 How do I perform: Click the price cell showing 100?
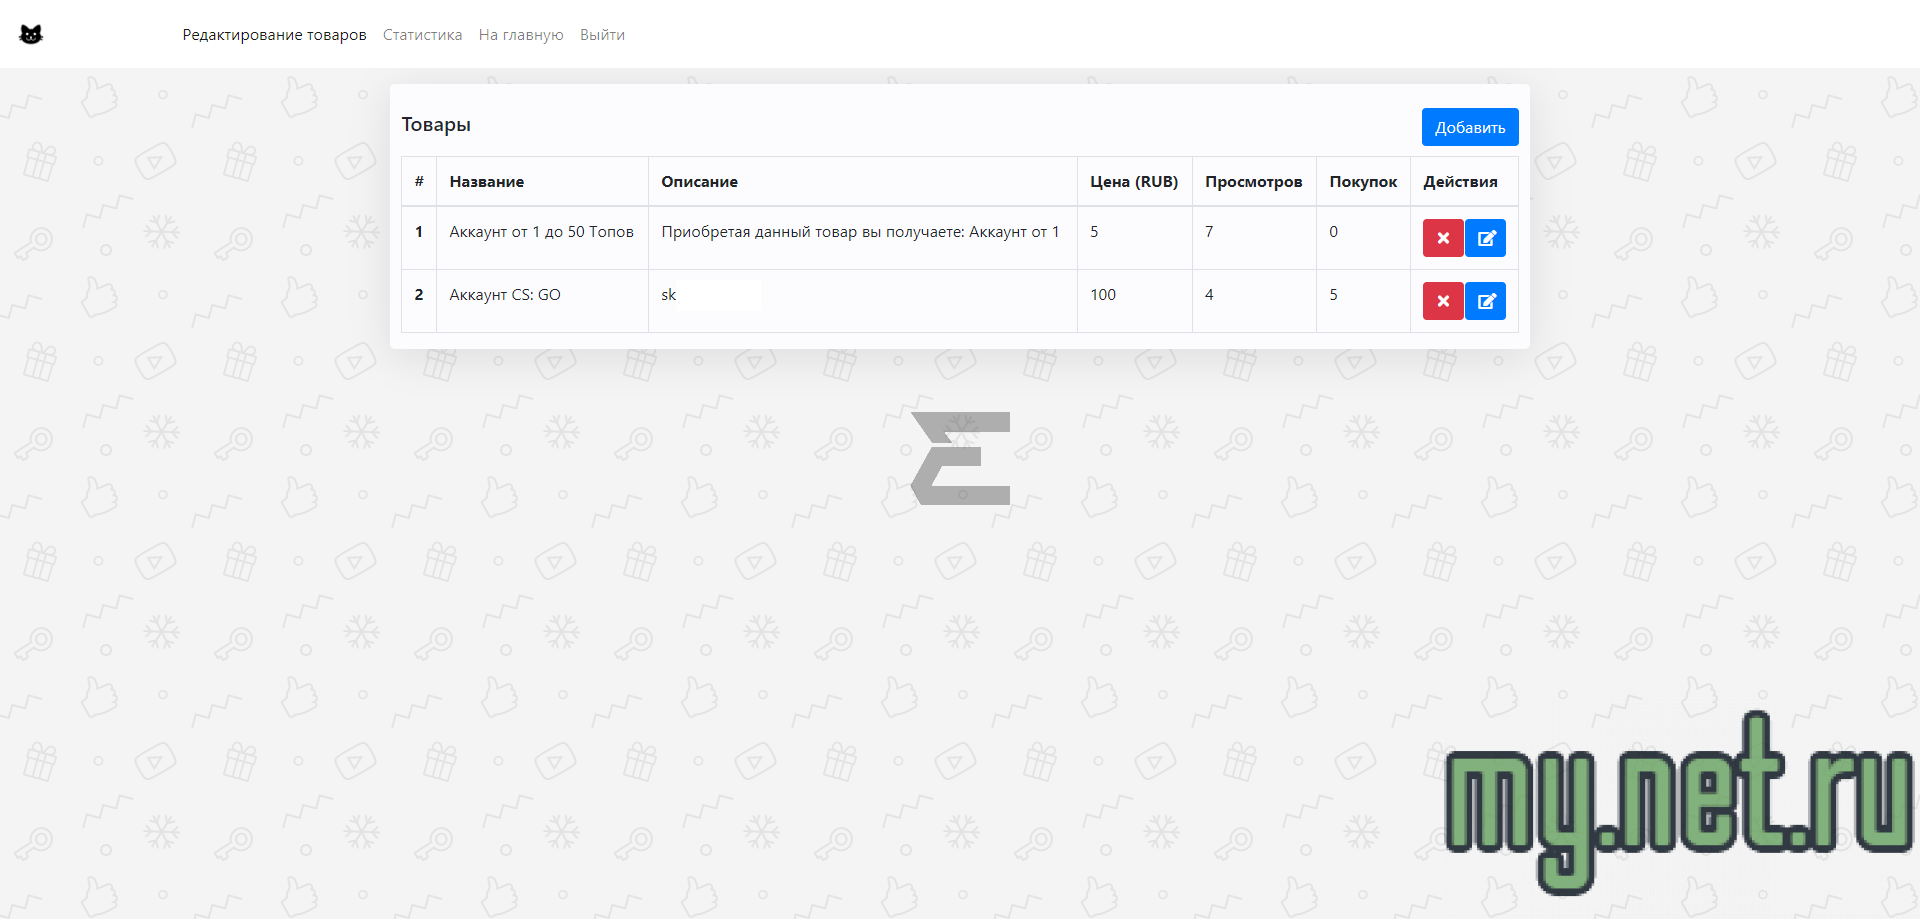pyautogui.click(x=1103, y=295)
